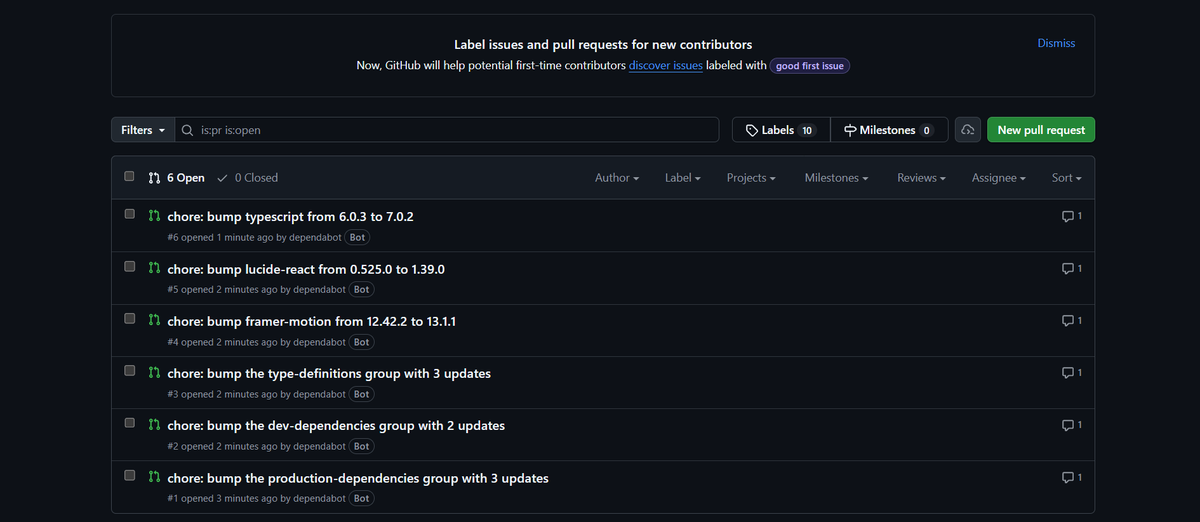1200x522 pixels.
Task: Select checkbox for lucide-react bump PR
Action: click(x=129, y=266)
